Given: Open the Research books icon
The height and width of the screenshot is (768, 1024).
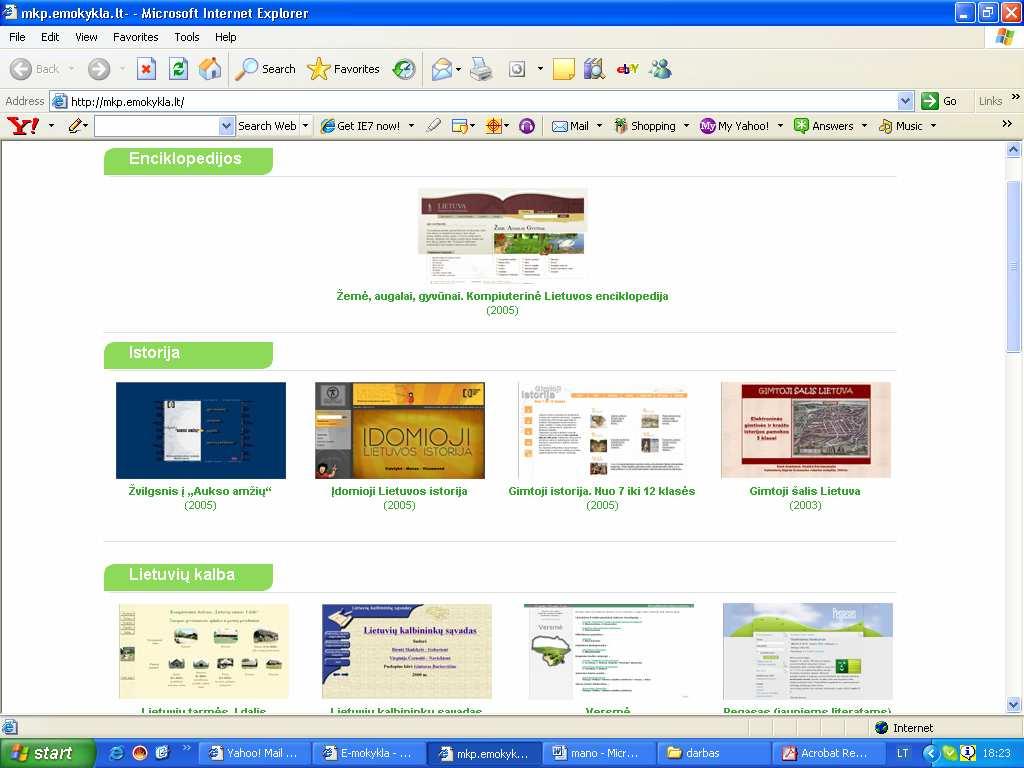Looking at the screenshot, I should (594, 69).
